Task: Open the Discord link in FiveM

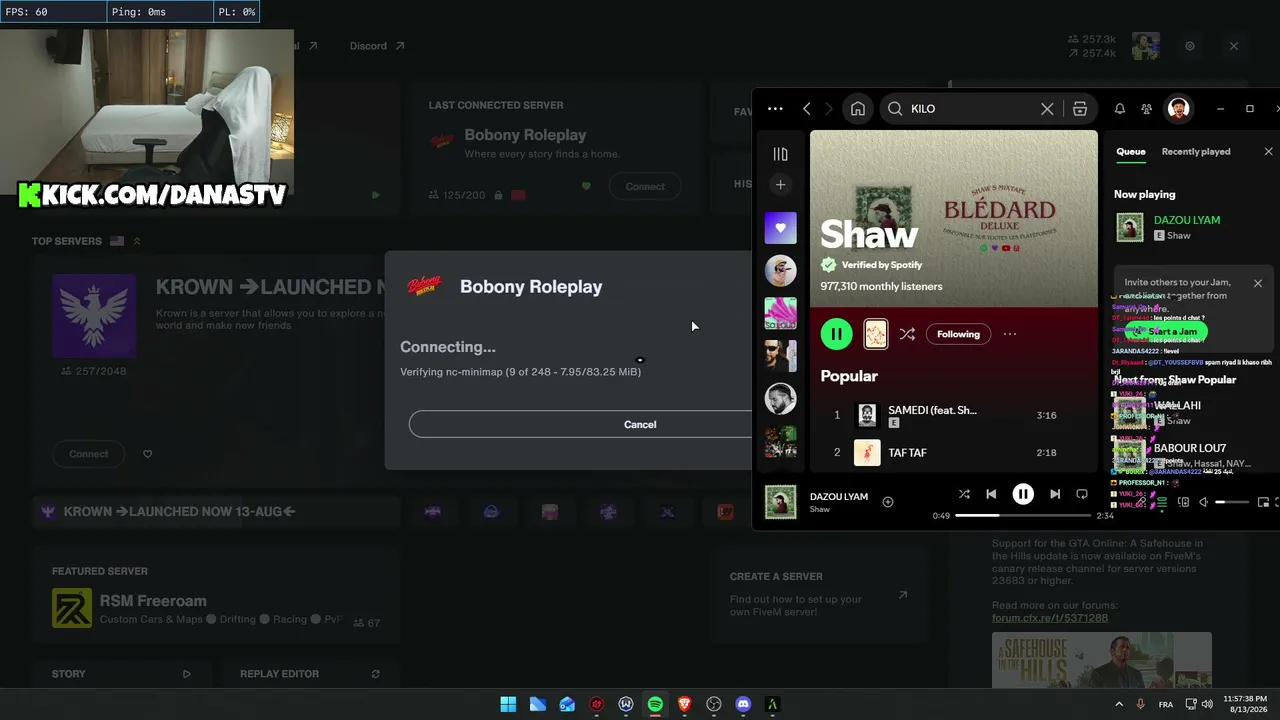Action: tap(377, 46)
